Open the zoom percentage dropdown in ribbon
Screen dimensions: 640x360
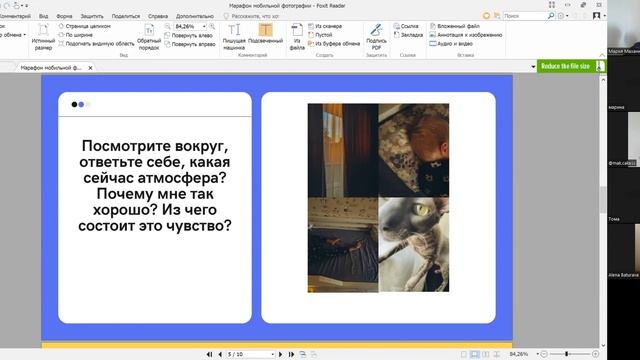click(204, 27)
